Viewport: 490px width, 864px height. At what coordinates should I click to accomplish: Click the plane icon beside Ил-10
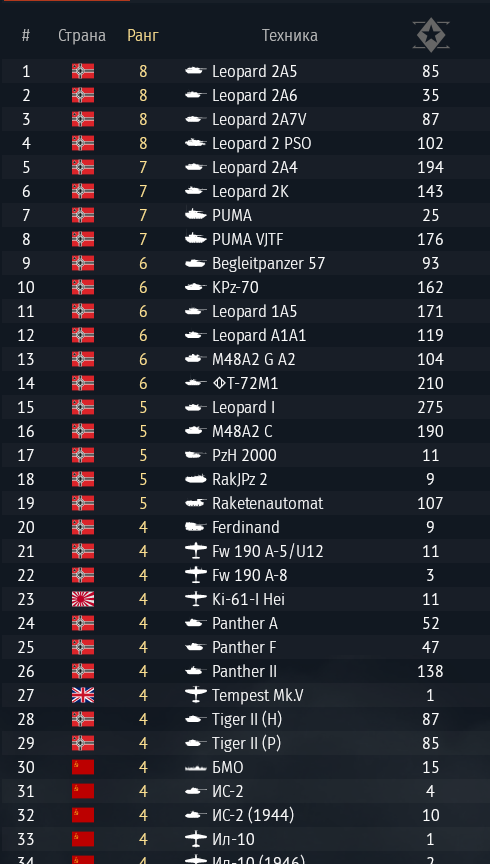[x=196, y=839]
